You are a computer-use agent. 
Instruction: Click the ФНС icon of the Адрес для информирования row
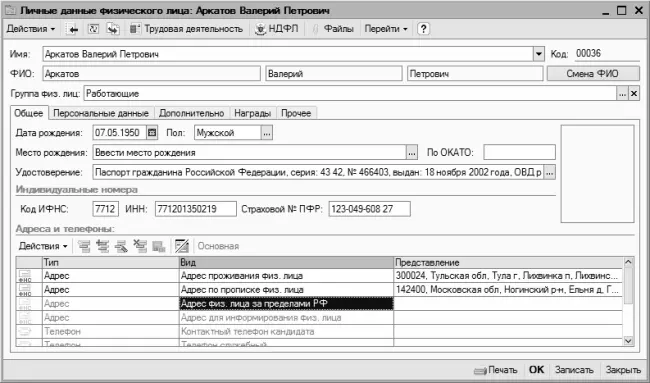pyautogui.click(x=25, y=318)
